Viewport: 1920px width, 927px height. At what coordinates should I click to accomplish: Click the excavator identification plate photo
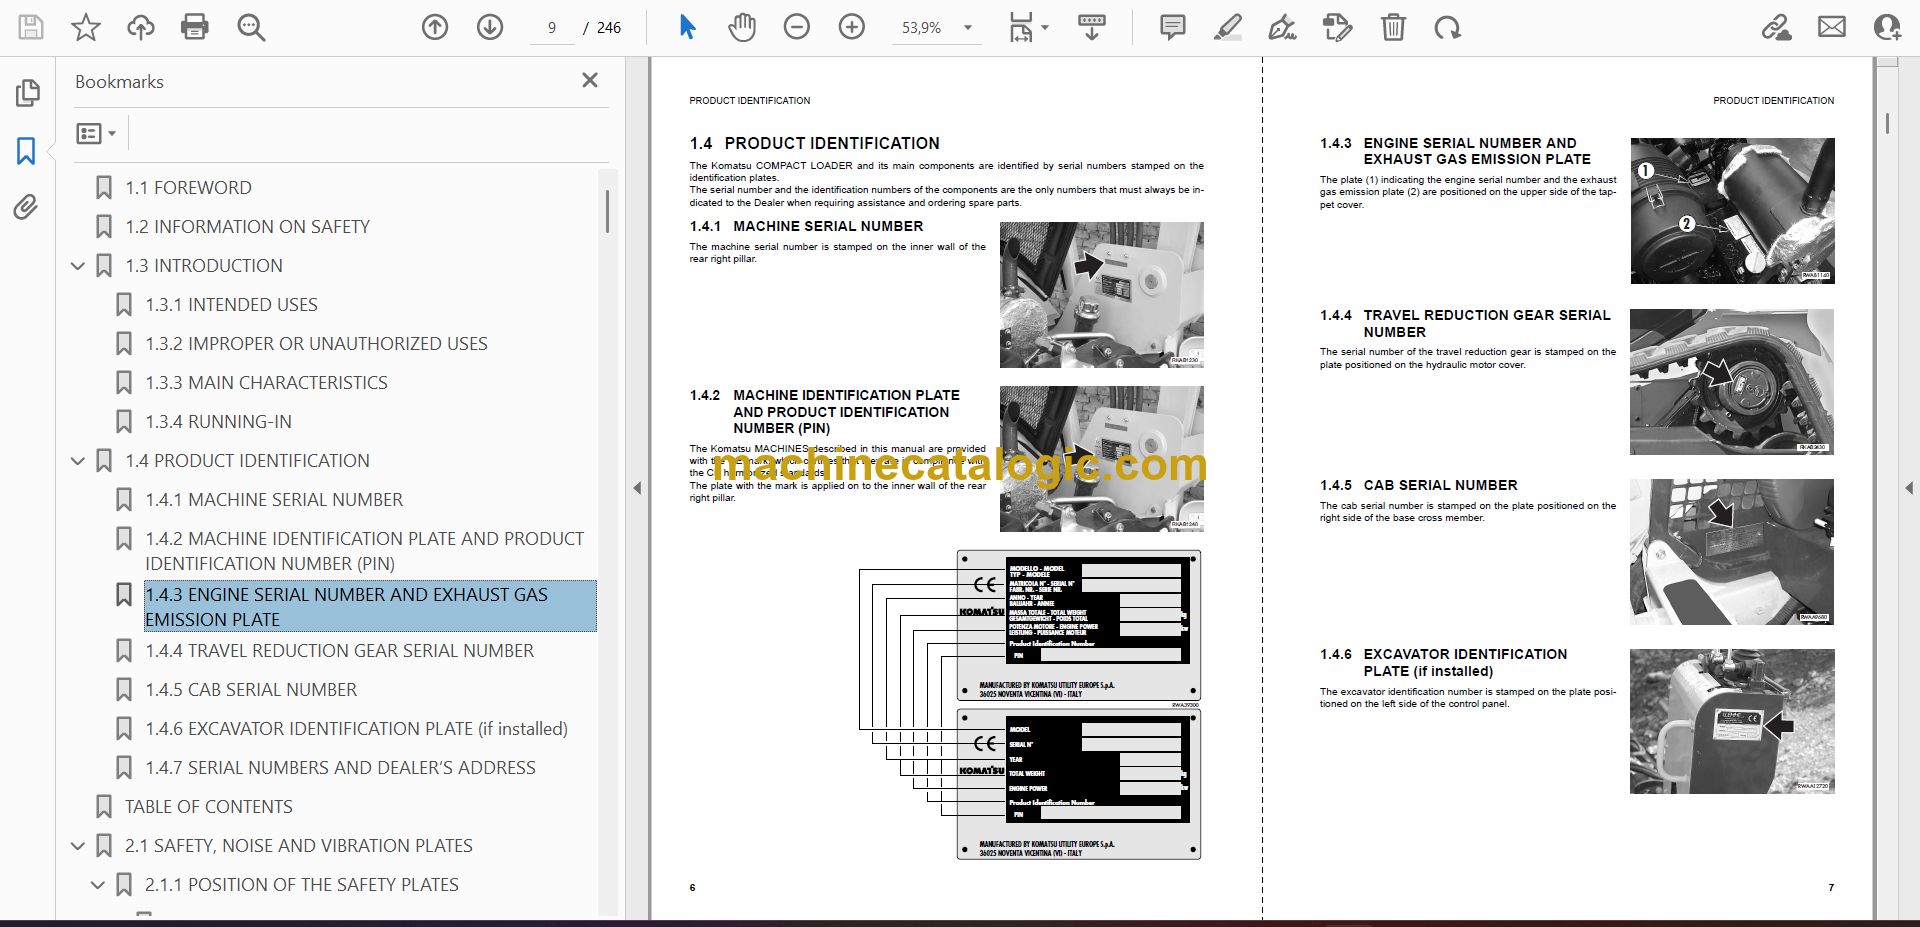(x=1732, y=721)
